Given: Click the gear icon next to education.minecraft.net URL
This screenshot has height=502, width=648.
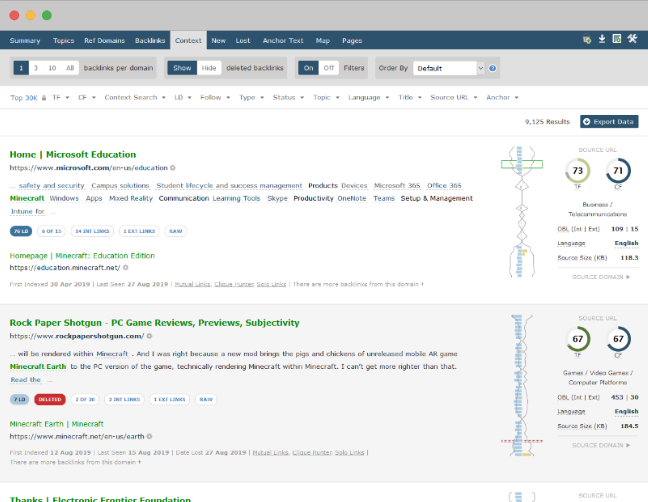Looking at the screenshot, I should point(126,267).
